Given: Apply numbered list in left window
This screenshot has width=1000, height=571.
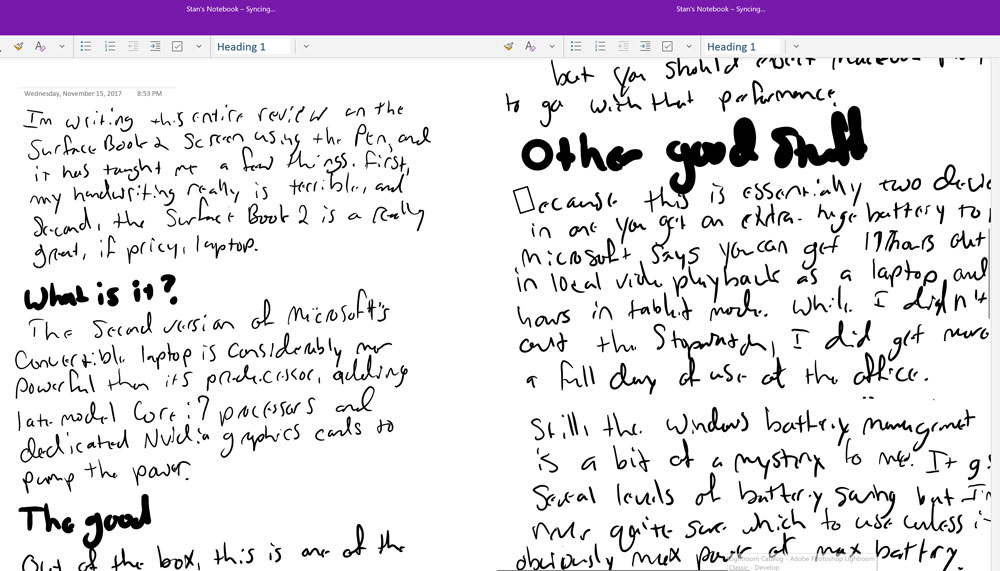Looking at the screenshot, I should coord(110,46).
